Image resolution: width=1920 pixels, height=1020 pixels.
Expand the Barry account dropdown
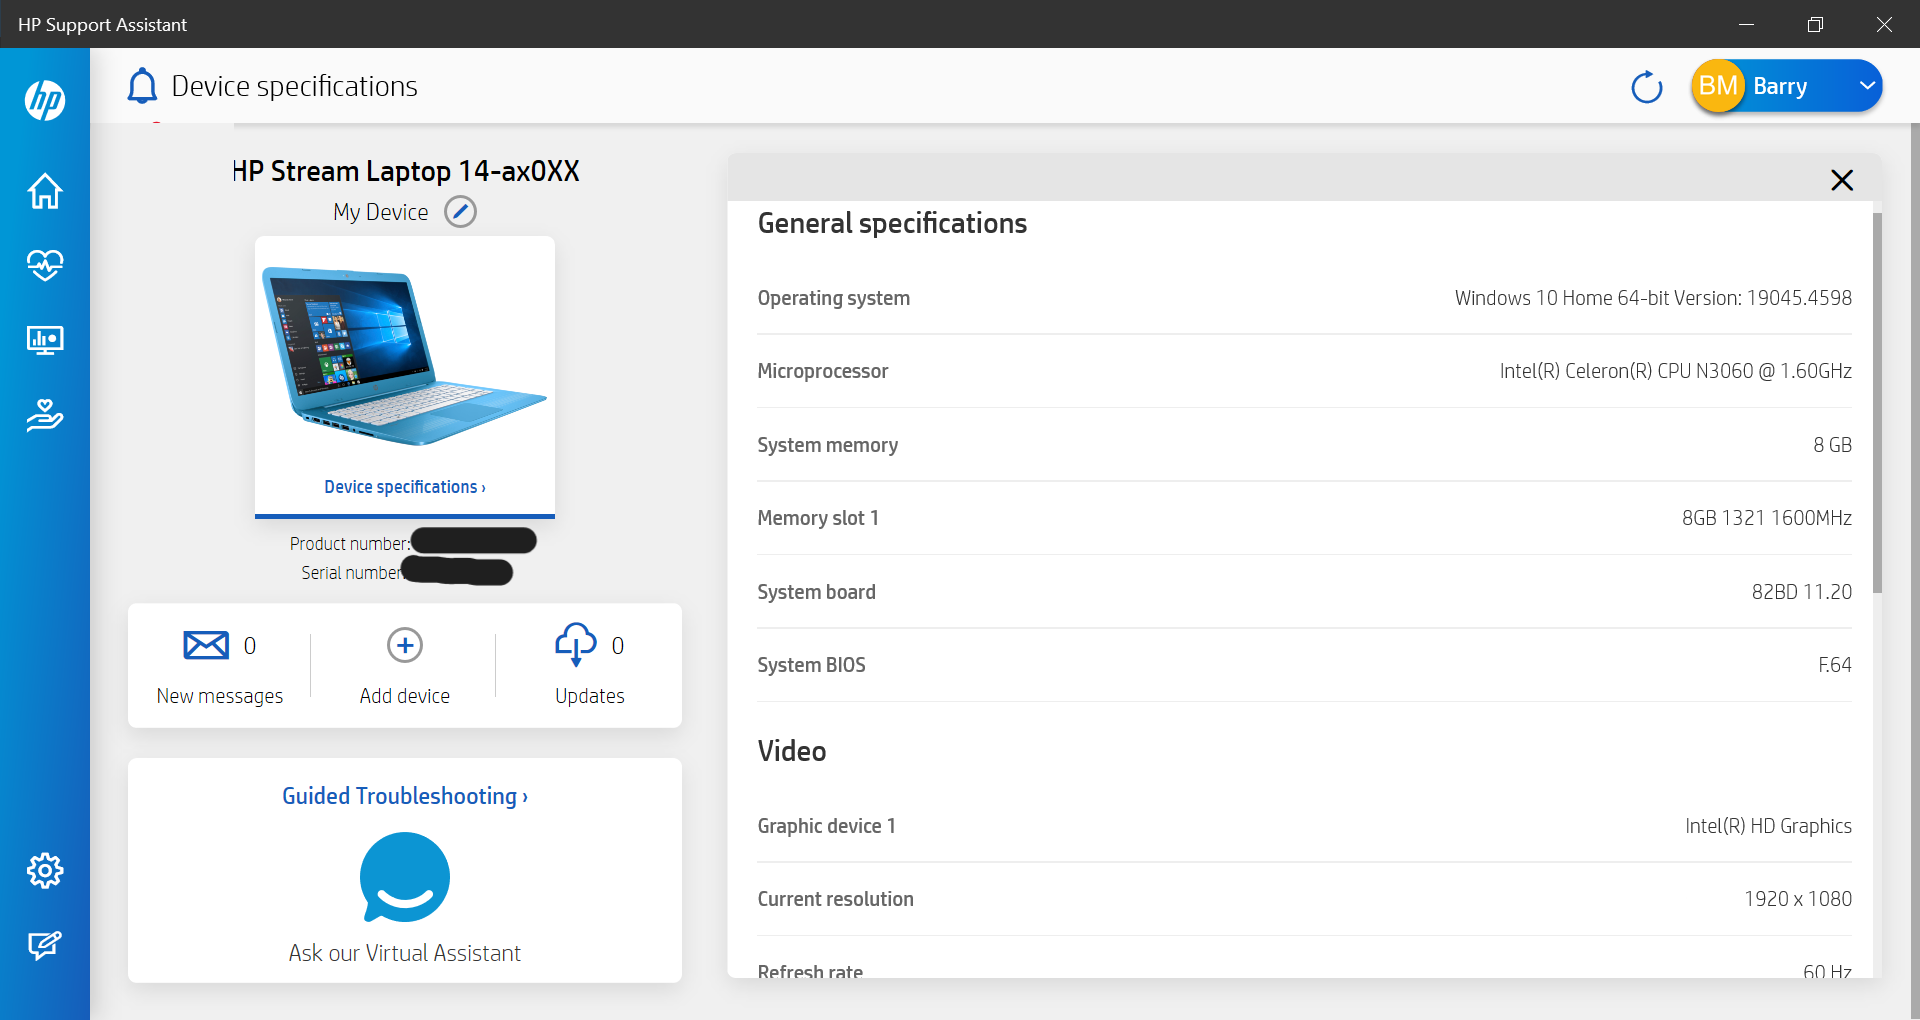(1866, 86)
